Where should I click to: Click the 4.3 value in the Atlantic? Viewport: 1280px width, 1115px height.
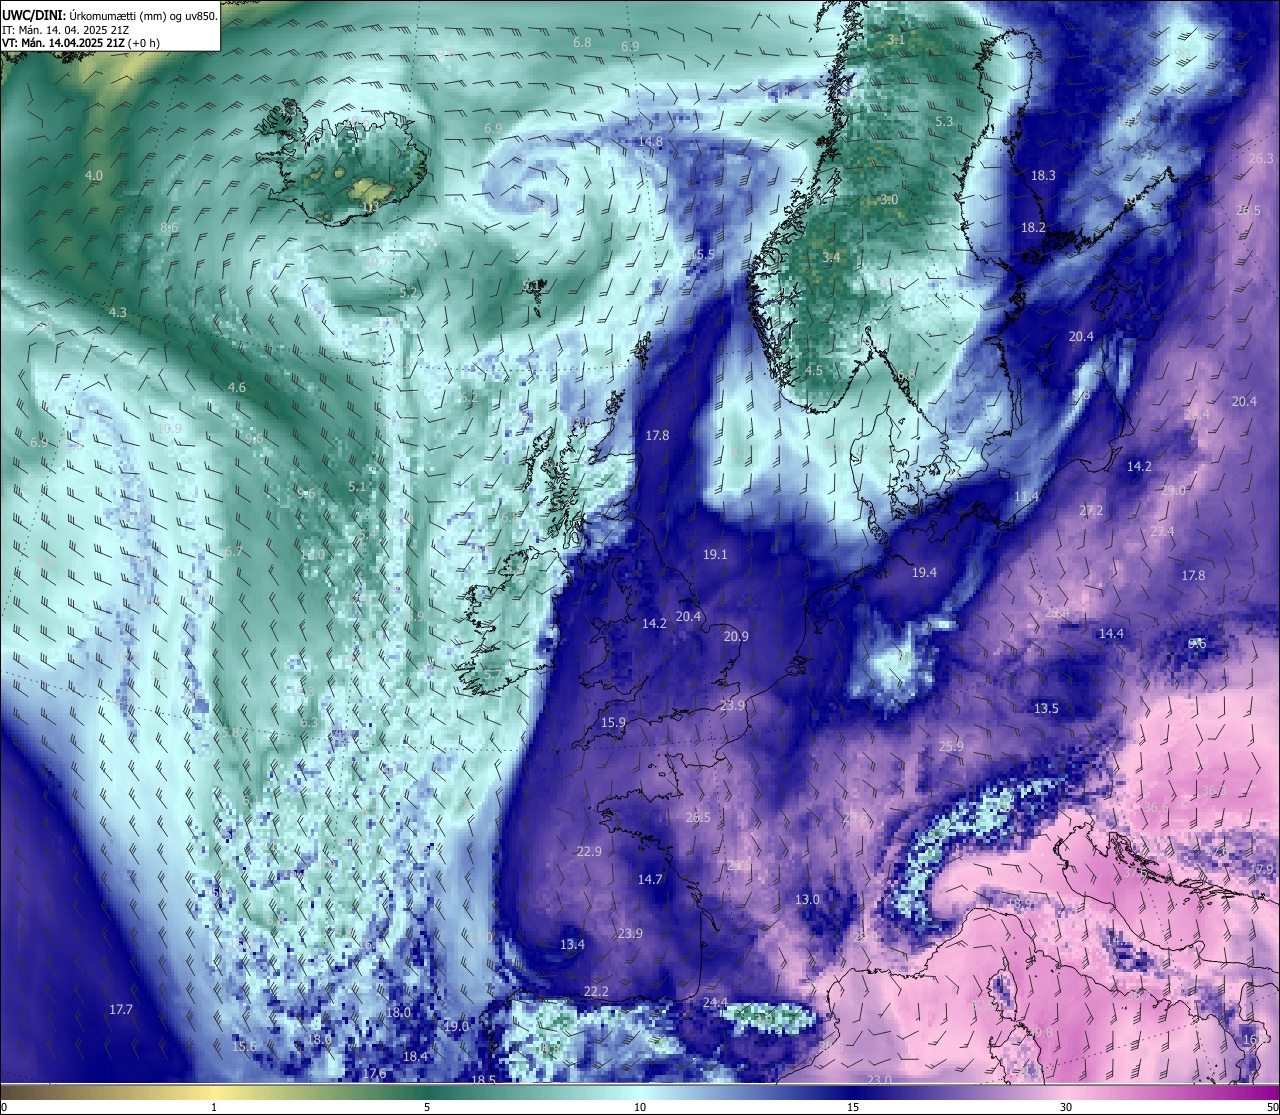pyautogui.click(x=117, y=312)
